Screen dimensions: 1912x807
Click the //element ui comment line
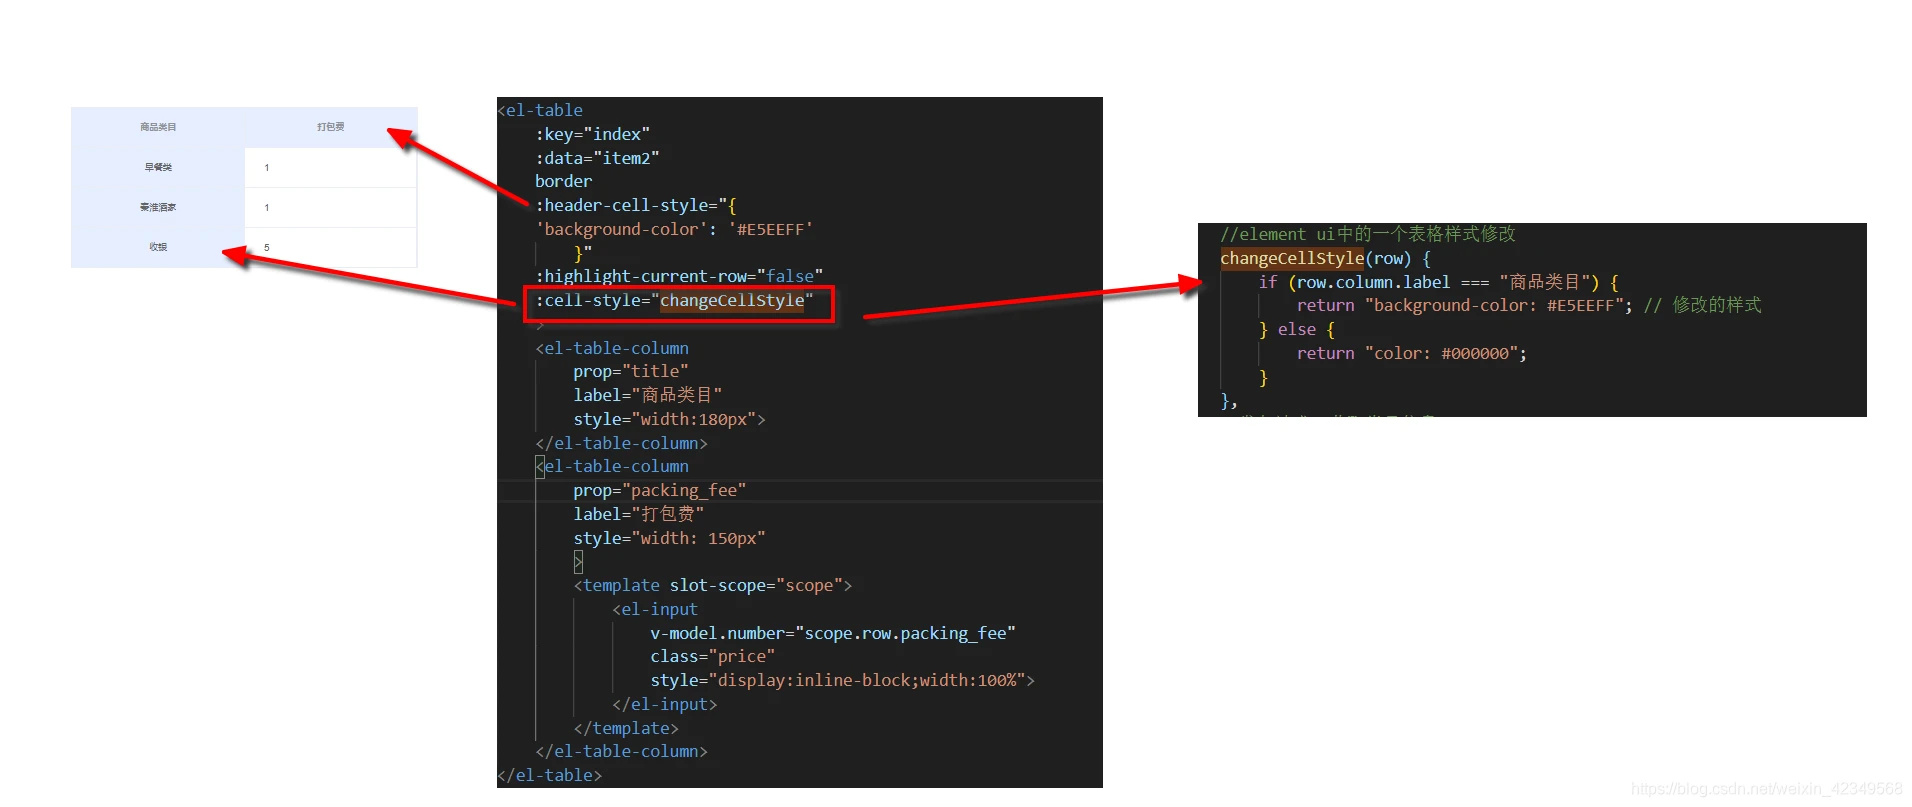1368,234
